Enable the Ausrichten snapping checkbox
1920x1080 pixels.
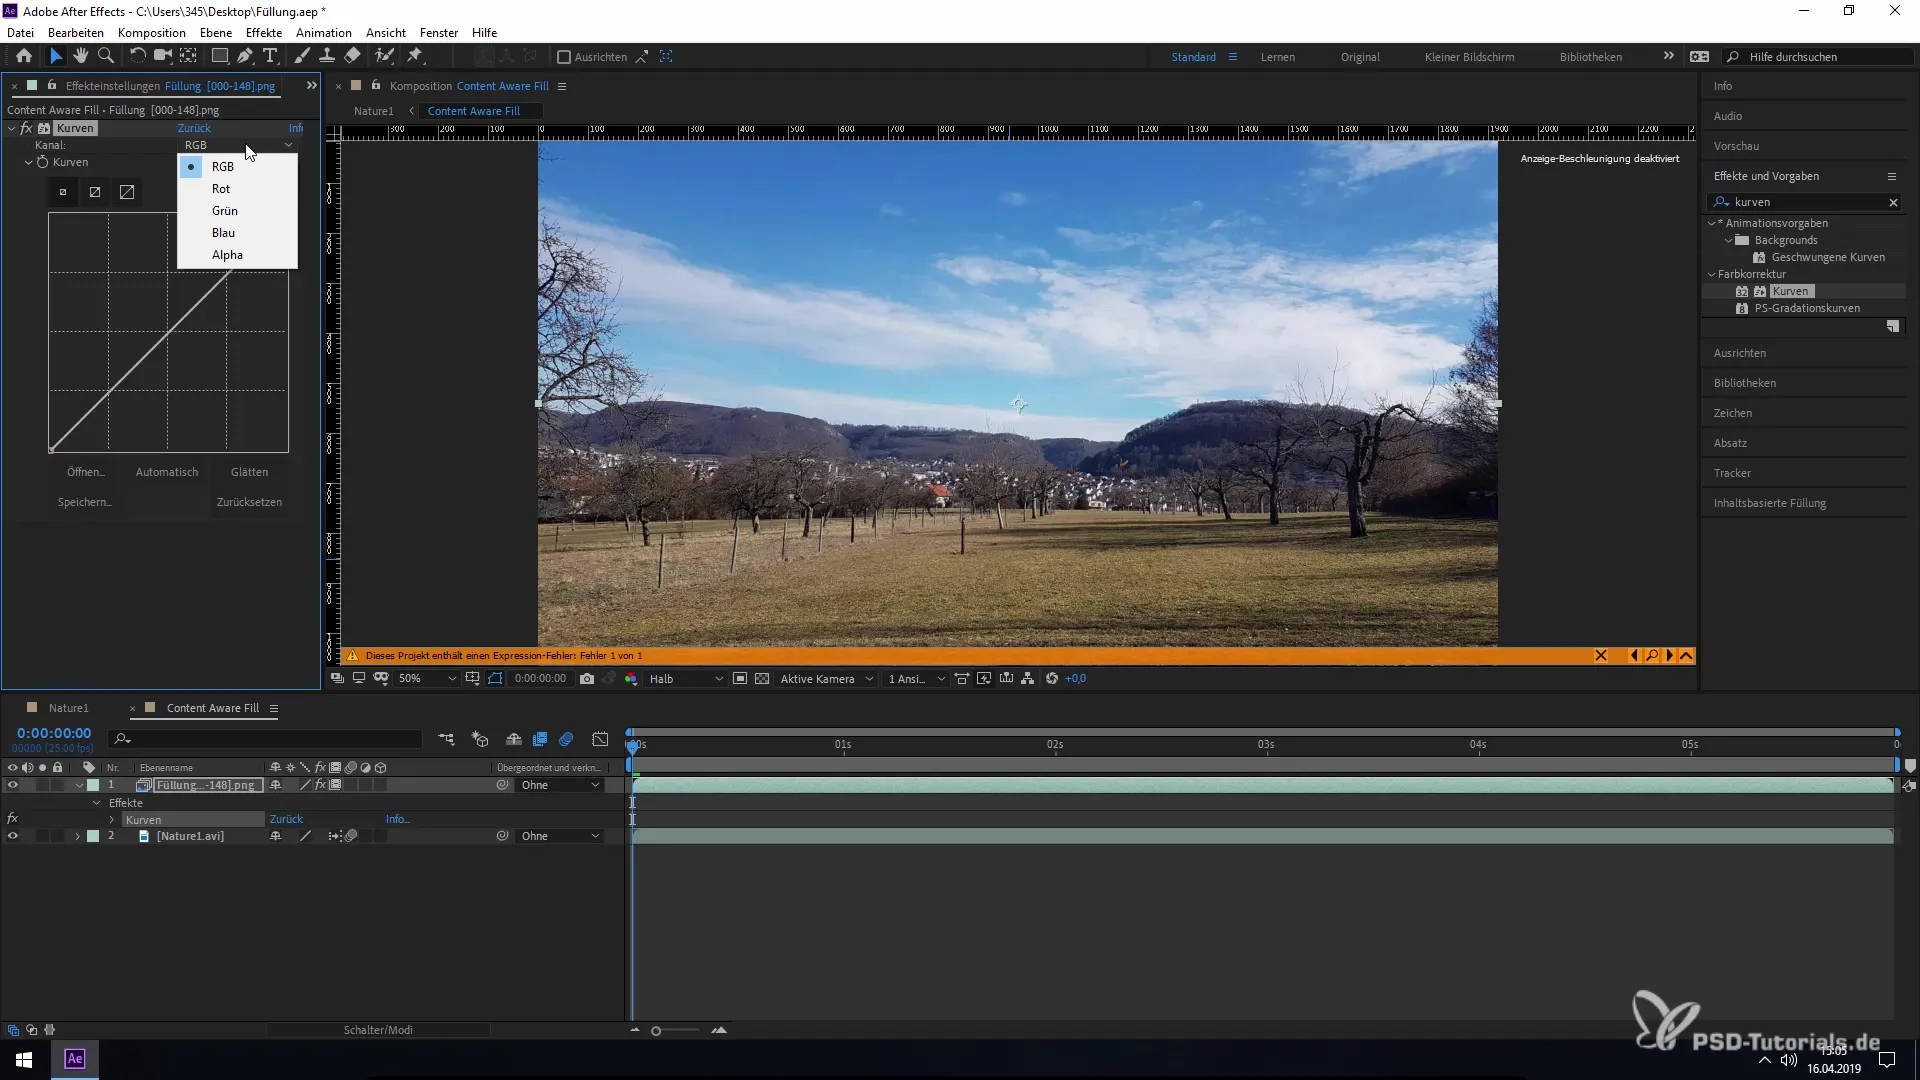point(564,57)
